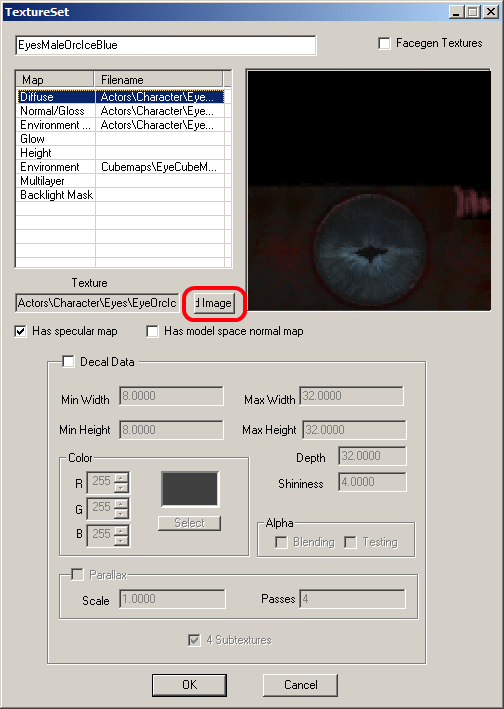Toggle the Alpha Blending checkbox

tap(281, 542)
